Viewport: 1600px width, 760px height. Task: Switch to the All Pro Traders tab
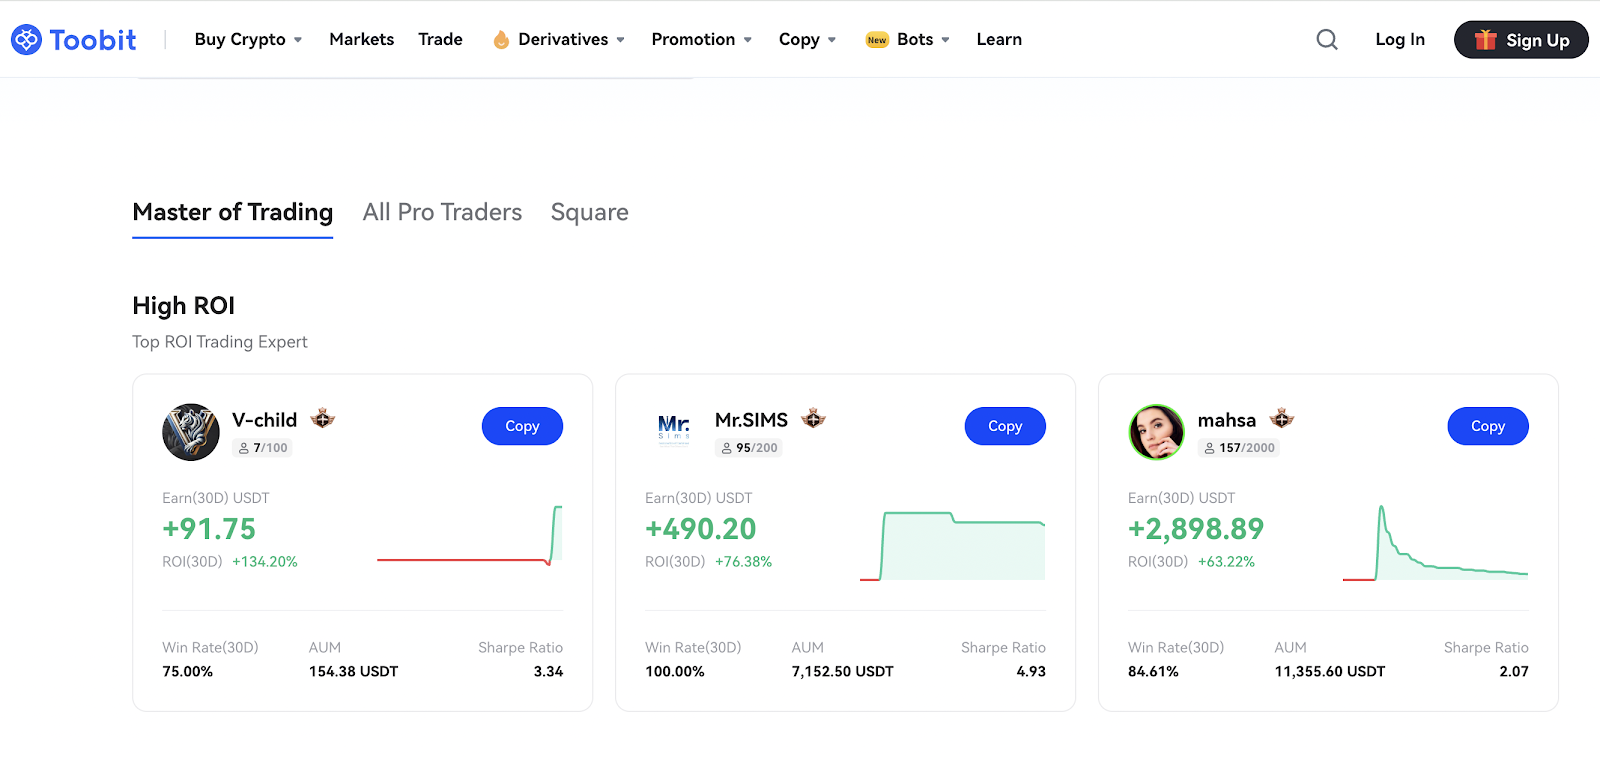tap(442, 212)
